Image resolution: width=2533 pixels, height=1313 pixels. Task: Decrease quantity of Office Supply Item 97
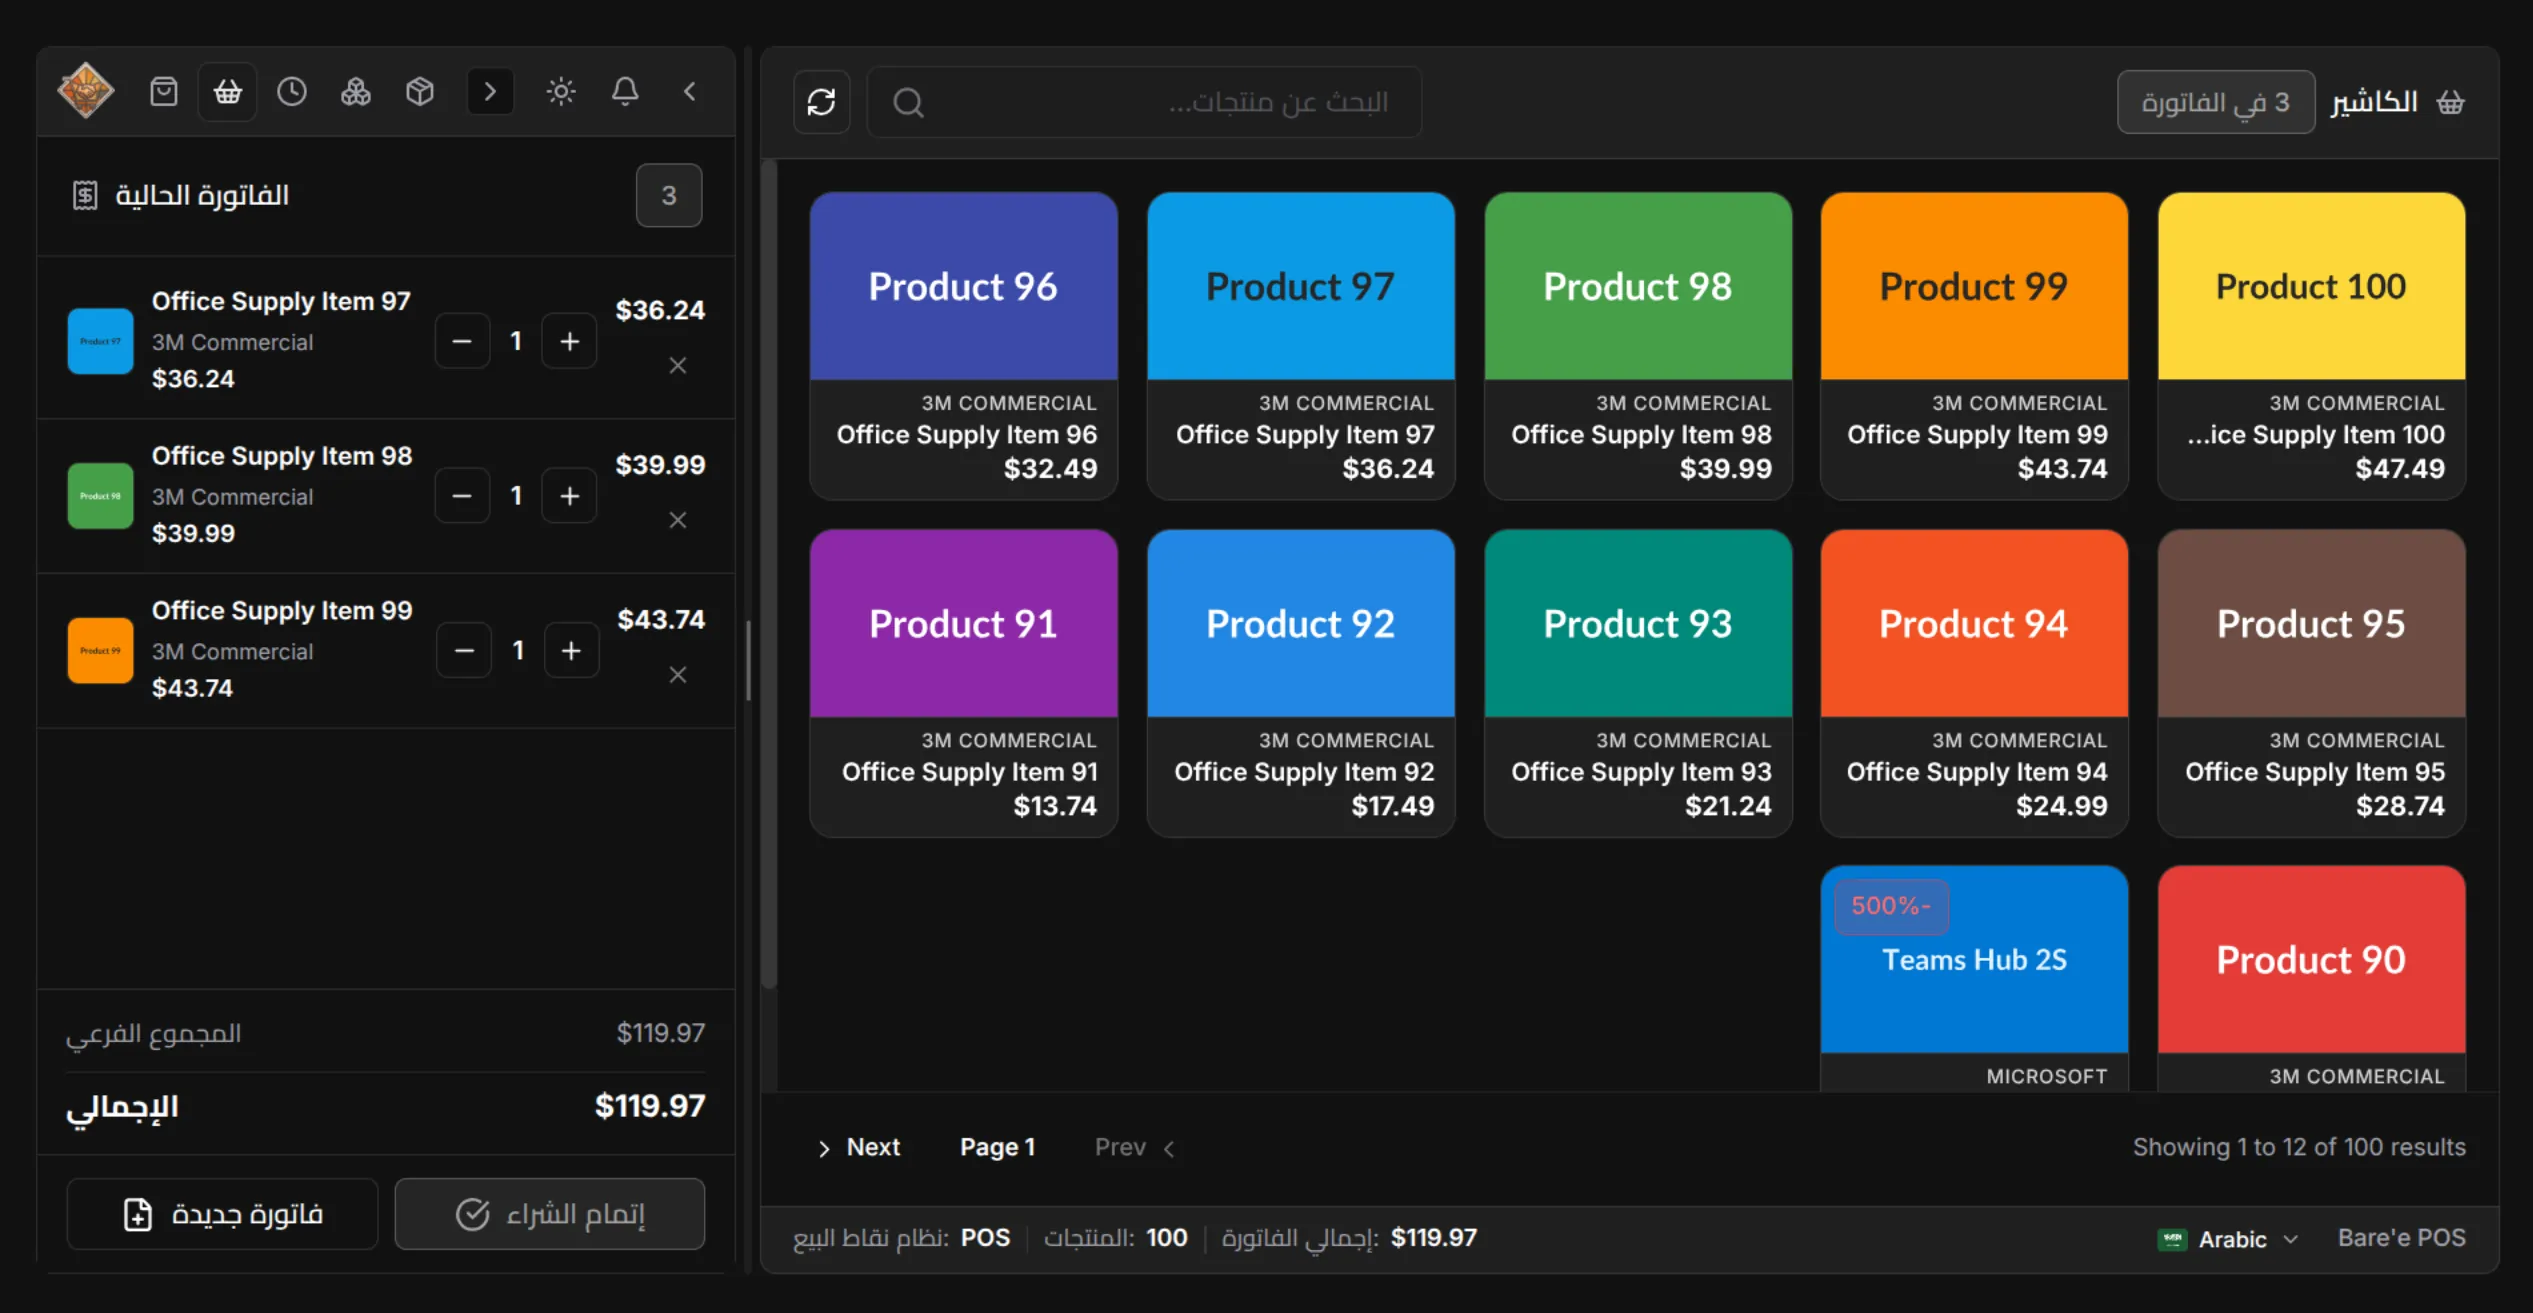point(462,341)
